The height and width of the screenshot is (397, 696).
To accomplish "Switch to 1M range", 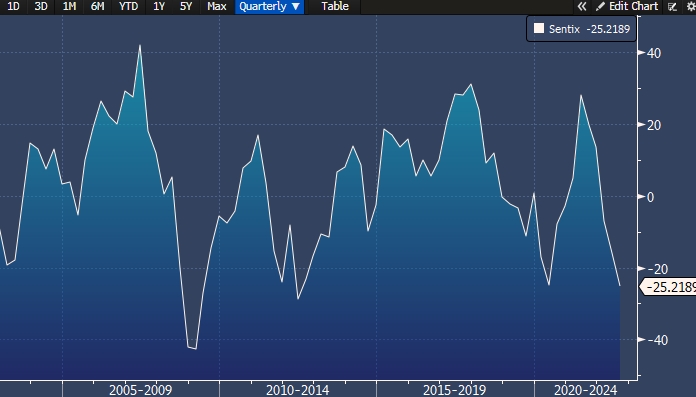I will click(x=69, y=7).
